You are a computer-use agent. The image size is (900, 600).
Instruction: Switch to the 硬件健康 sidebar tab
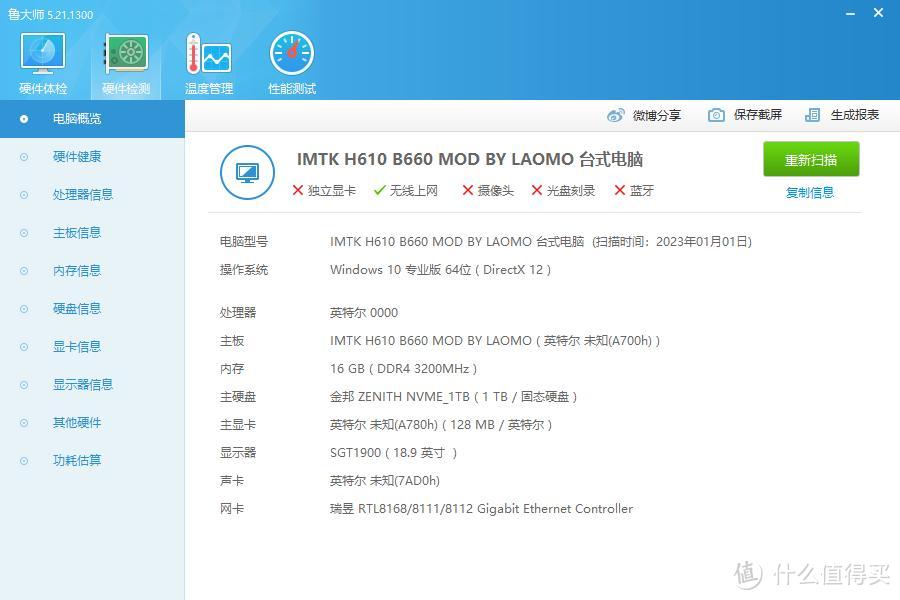click(x=79, y=156)
